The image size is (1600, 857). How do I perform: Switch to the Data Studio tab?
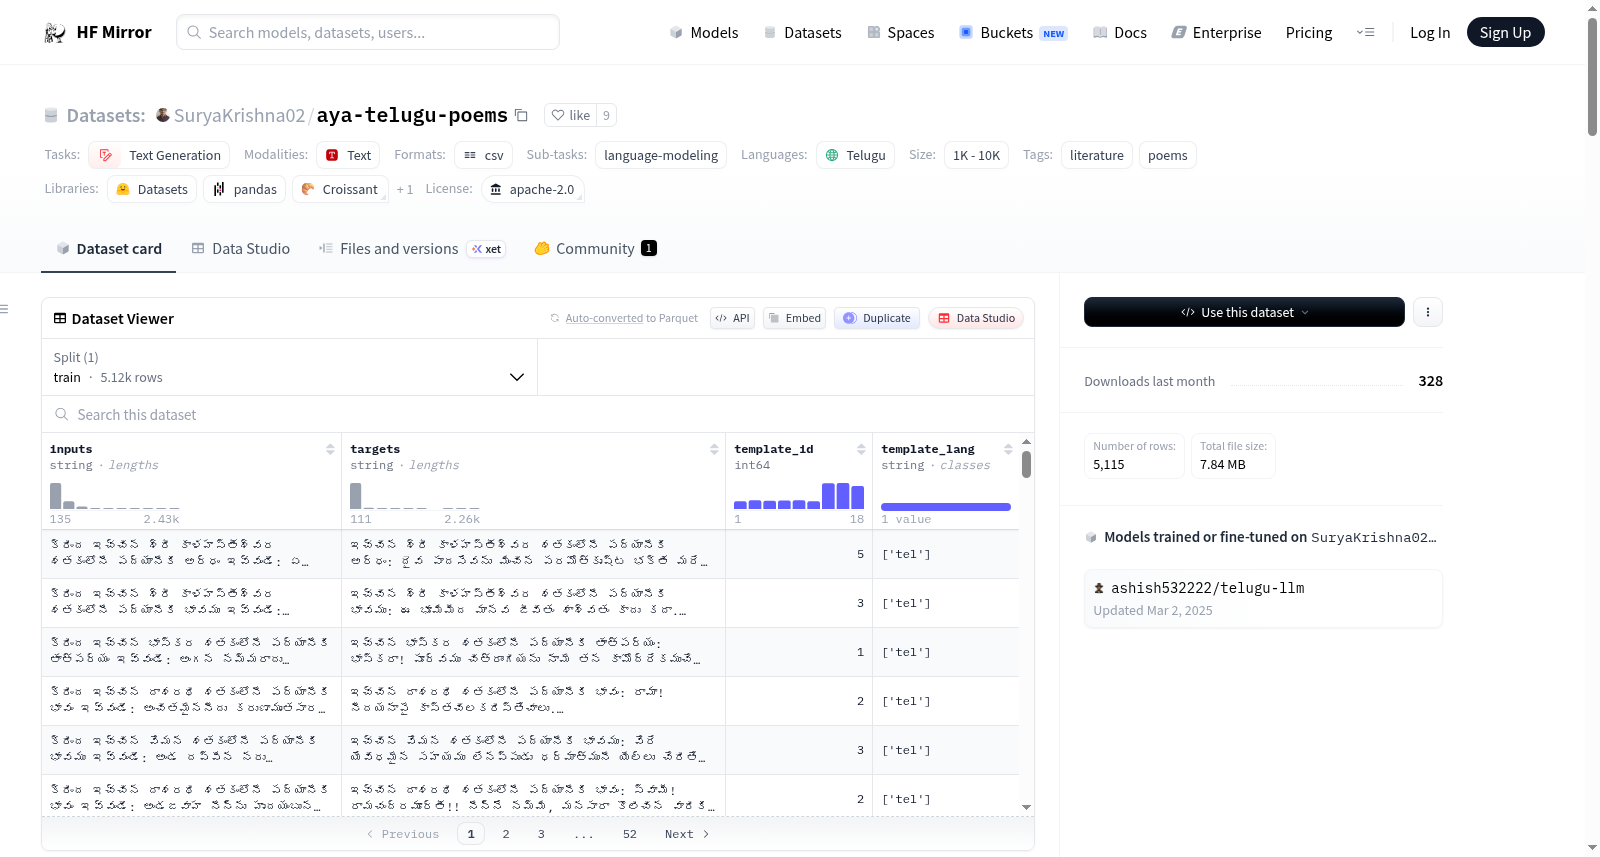(x=241, y=249)
